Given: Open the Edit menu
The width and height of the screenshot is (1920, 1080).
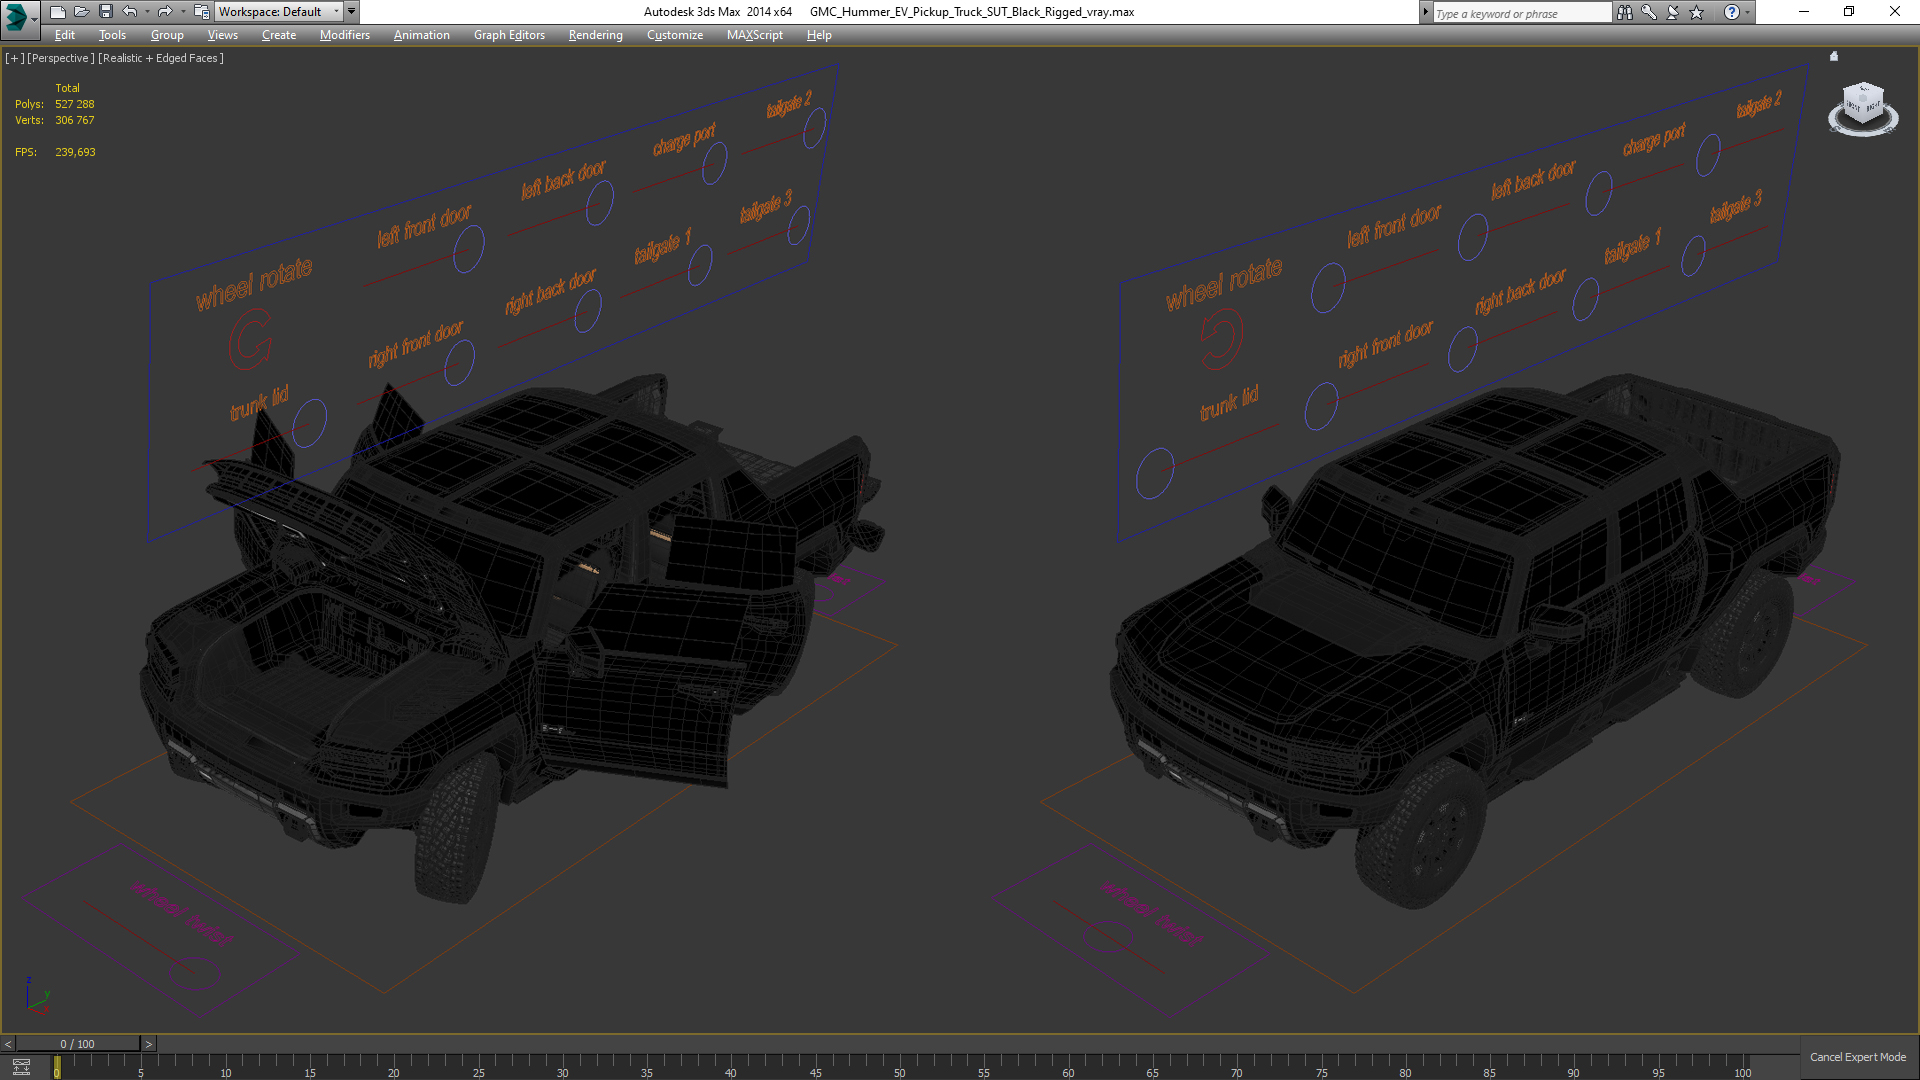Looking at the screenshot, I should pyautogui.click(x=65, y=35).
